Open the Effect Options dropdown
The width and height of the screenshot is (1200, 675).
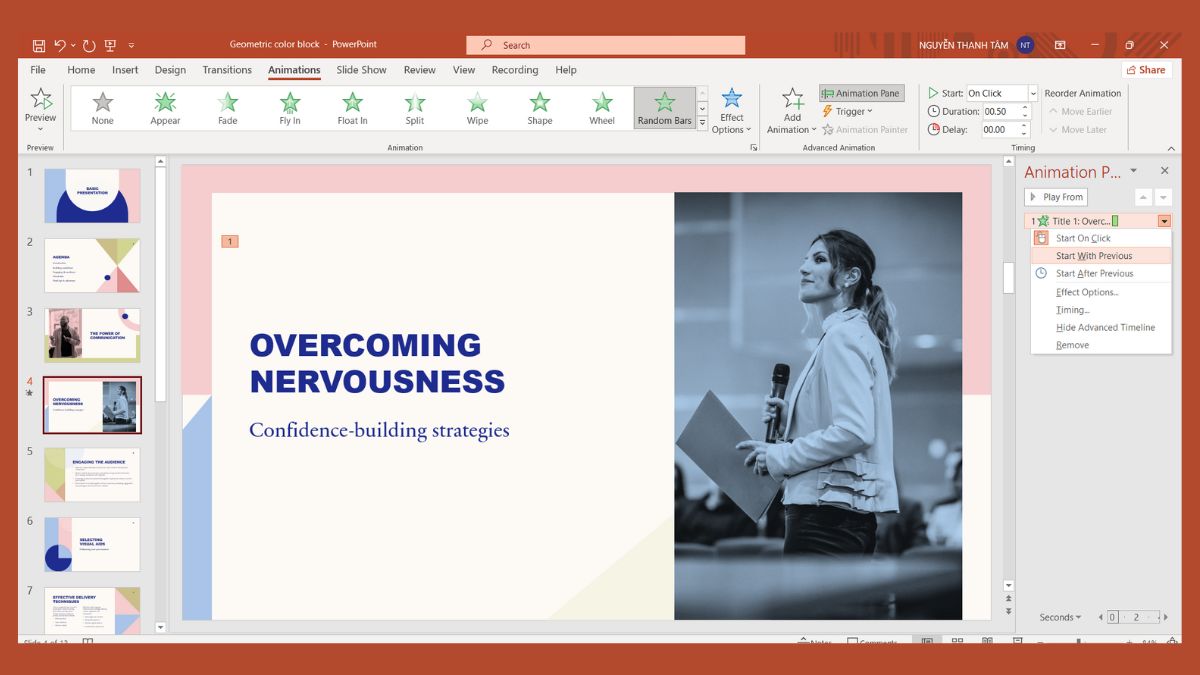(732, 110)
